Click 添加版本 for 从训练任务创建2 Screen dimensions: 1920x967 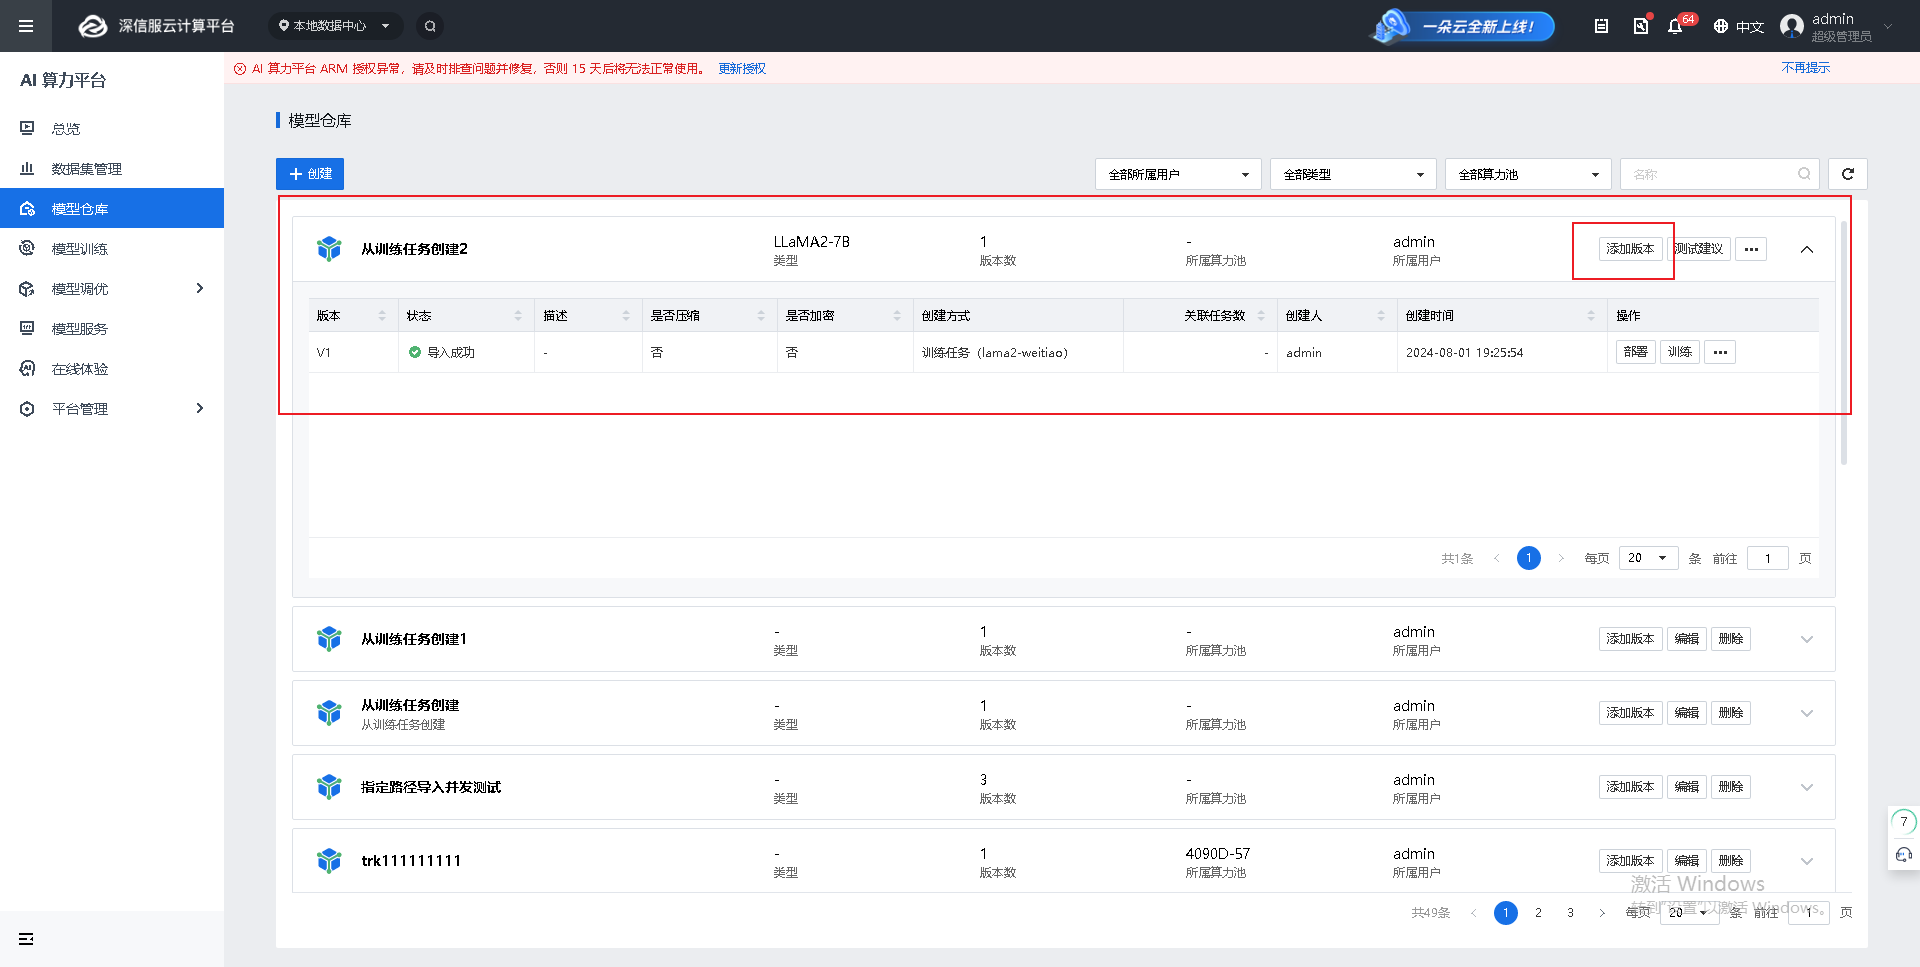click(1630, 249)
